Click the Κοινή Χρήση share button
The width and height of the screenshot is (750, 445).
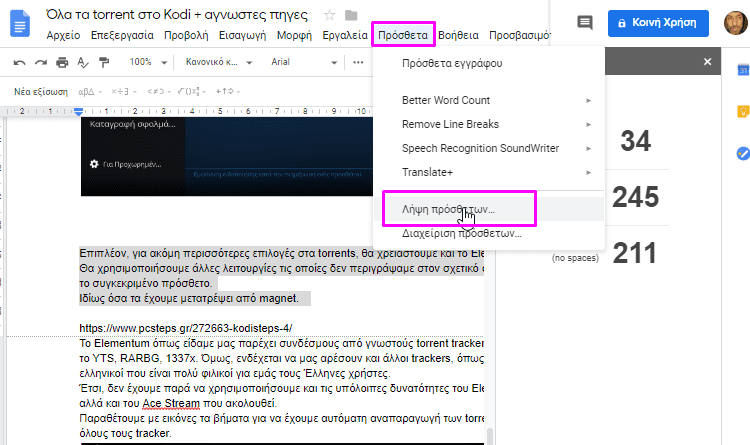point(658,23)
